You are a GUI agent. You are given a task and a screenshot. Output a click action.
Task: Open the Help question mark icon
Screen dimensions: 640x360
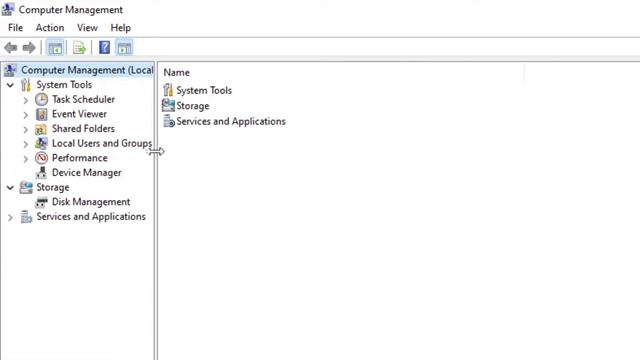[104, 48]
